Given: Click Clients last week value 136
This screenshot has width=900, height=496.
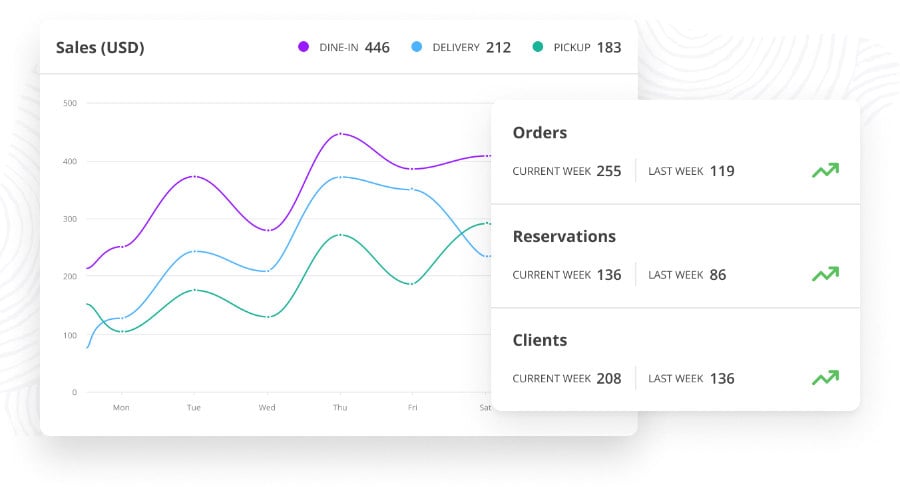Looking at the screenshot, I should pyautogui.click(x=722, y=379).
